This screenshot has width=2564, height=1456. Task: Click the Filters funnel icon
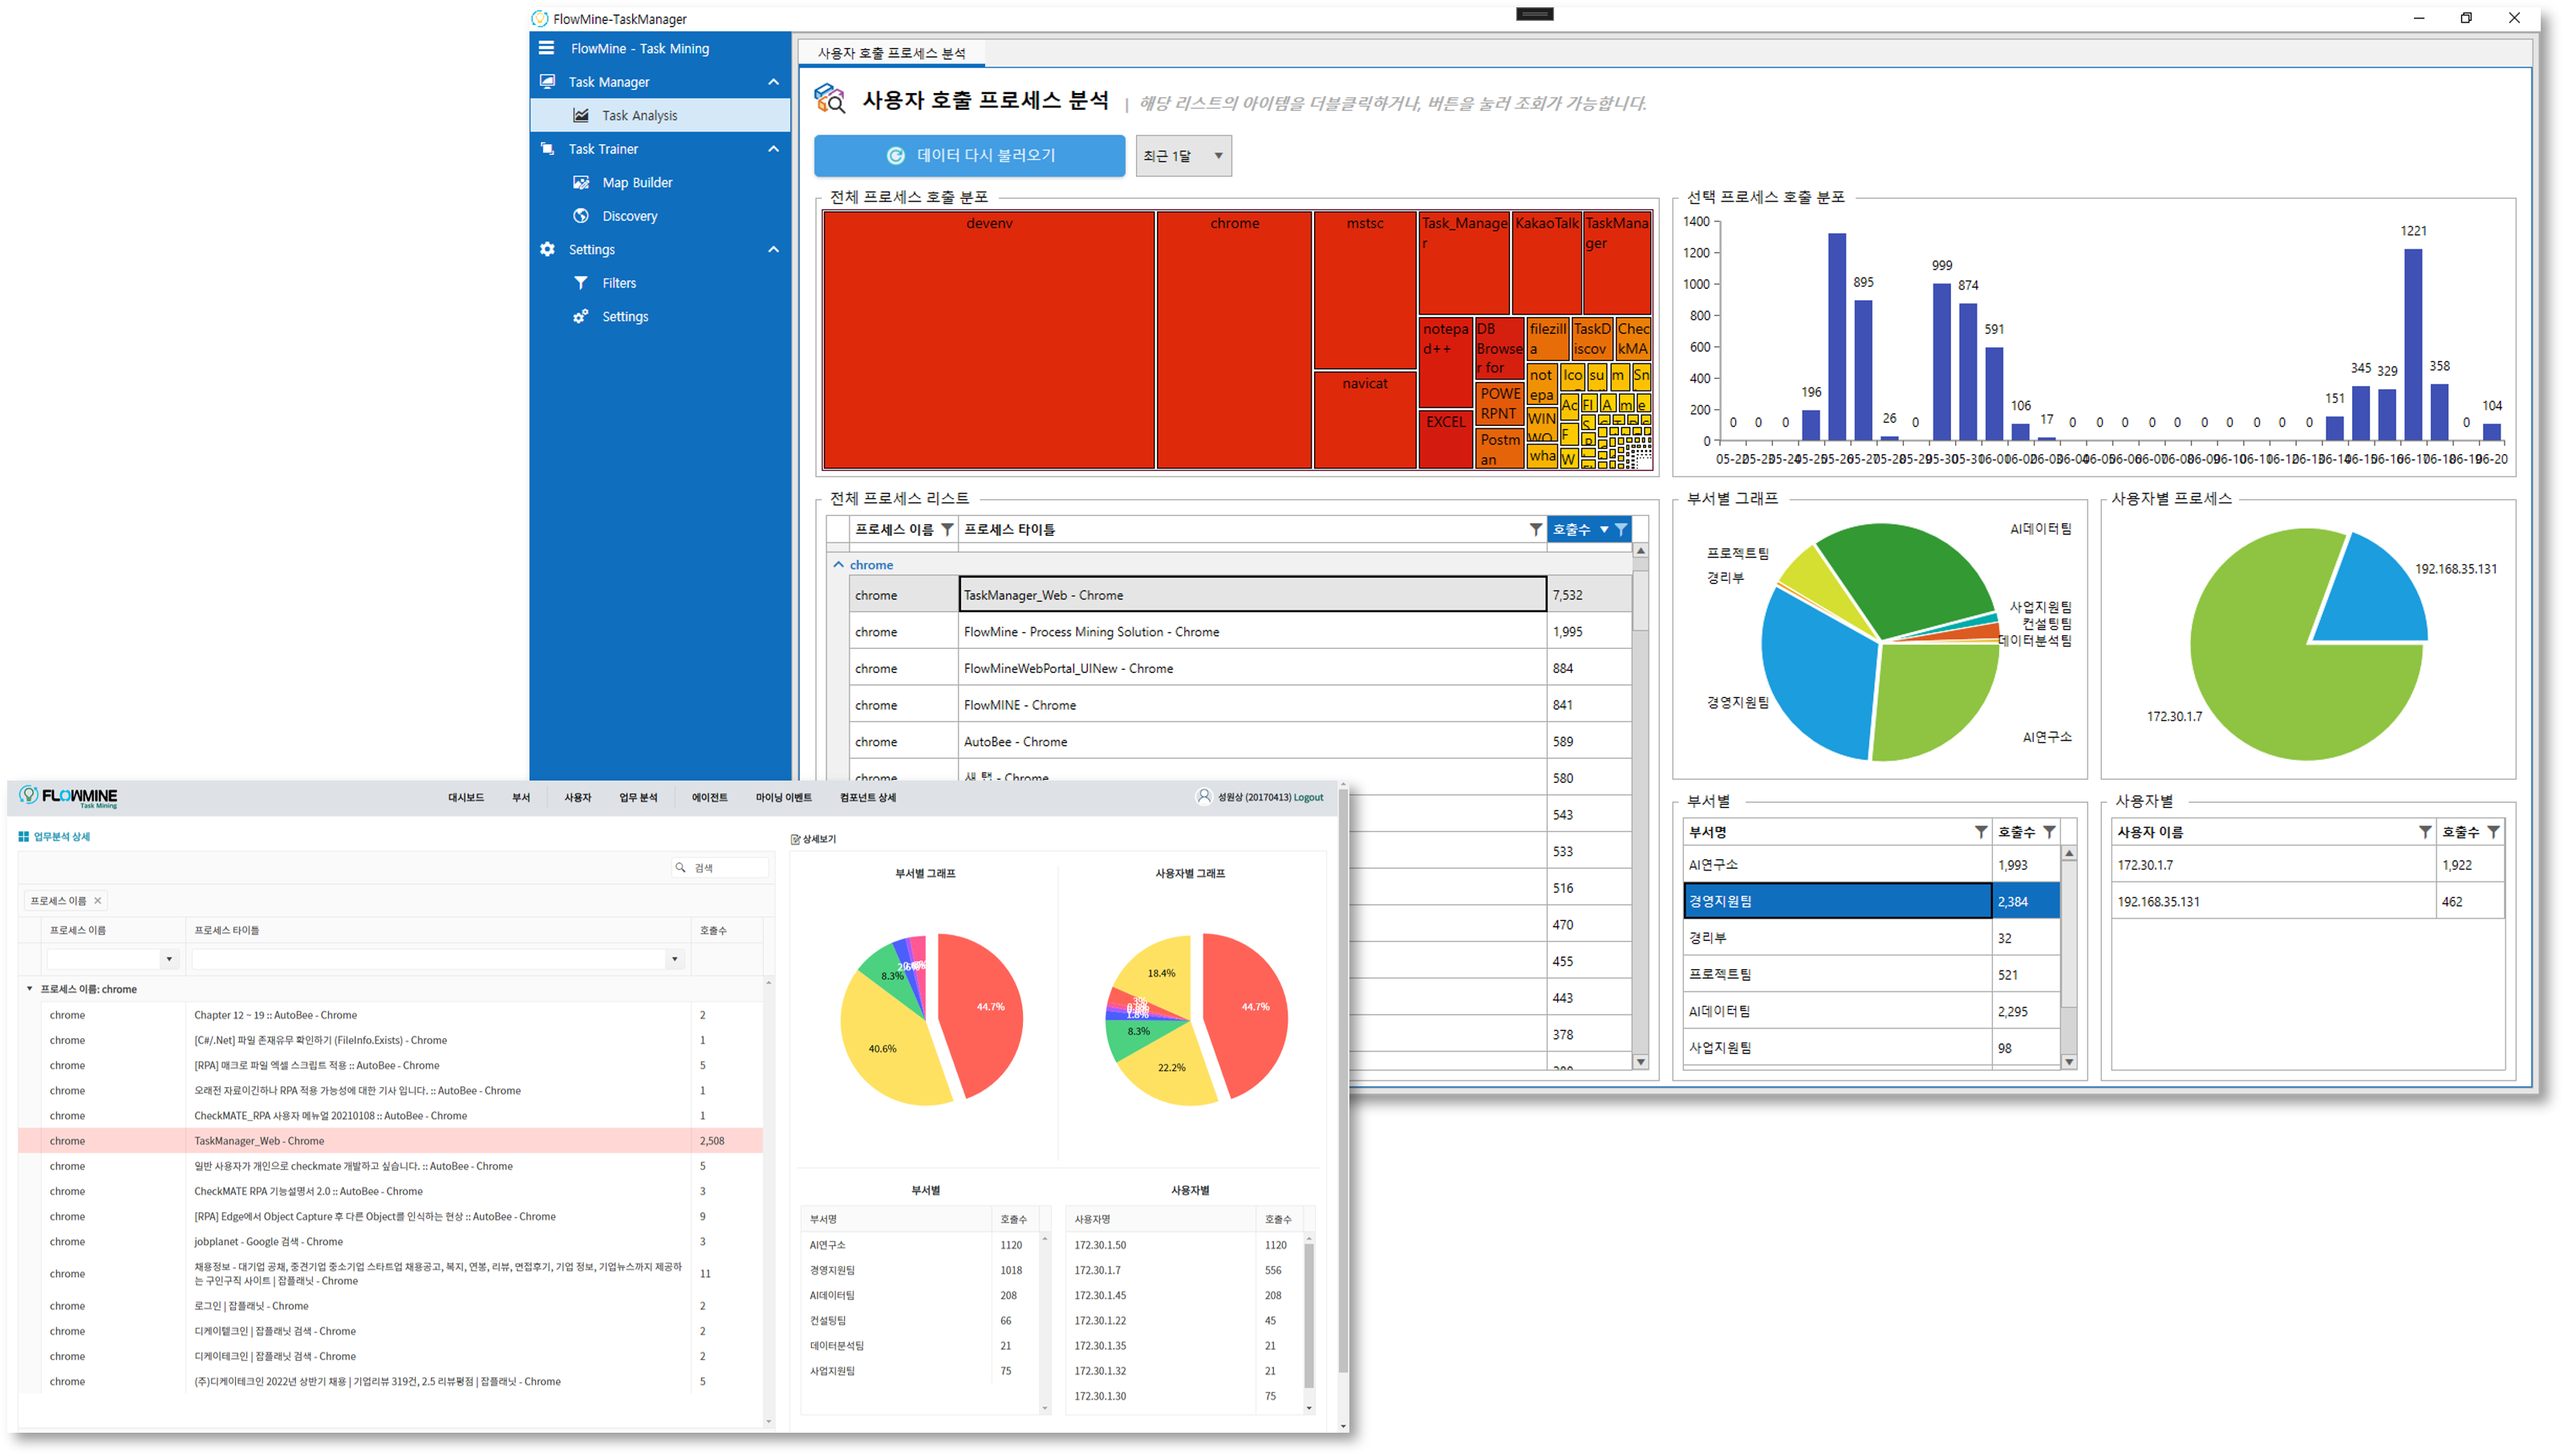tap(581, 283)
